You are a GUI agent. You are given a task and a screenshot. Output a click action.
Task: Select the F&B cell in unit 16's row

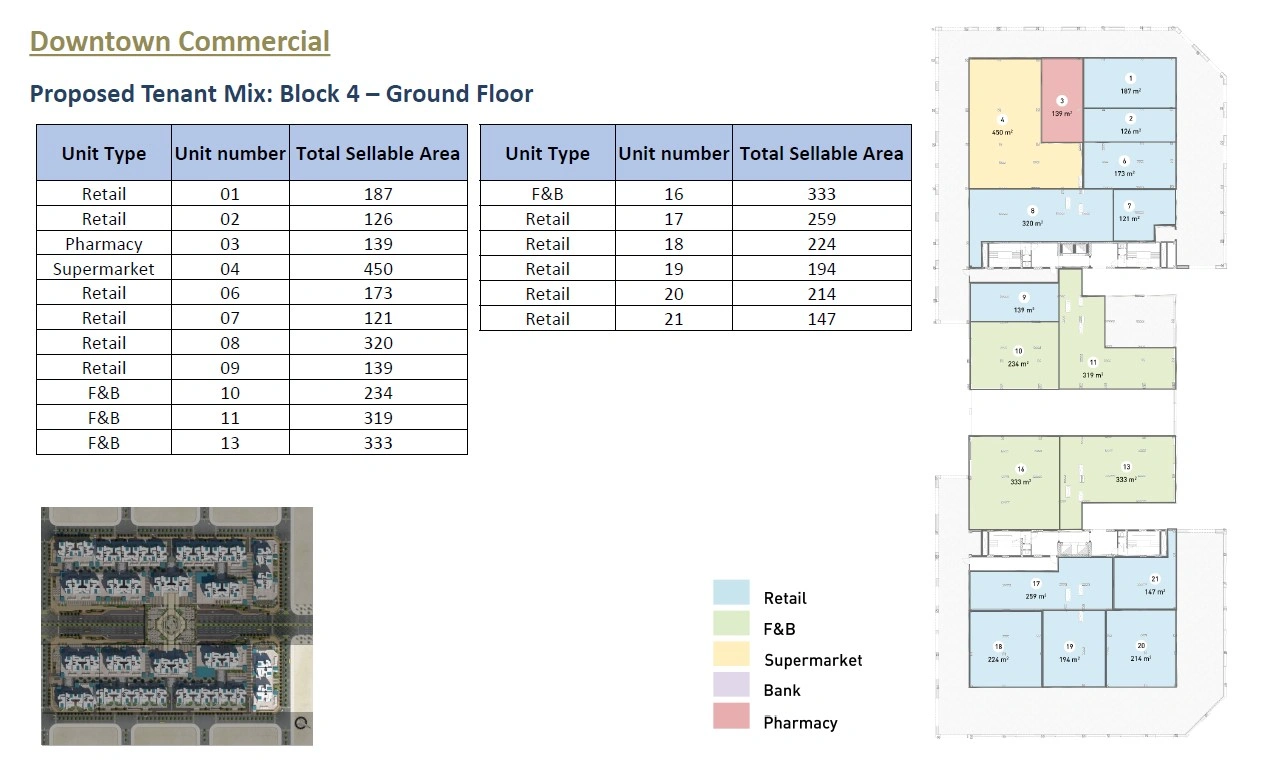pos(548,194)
